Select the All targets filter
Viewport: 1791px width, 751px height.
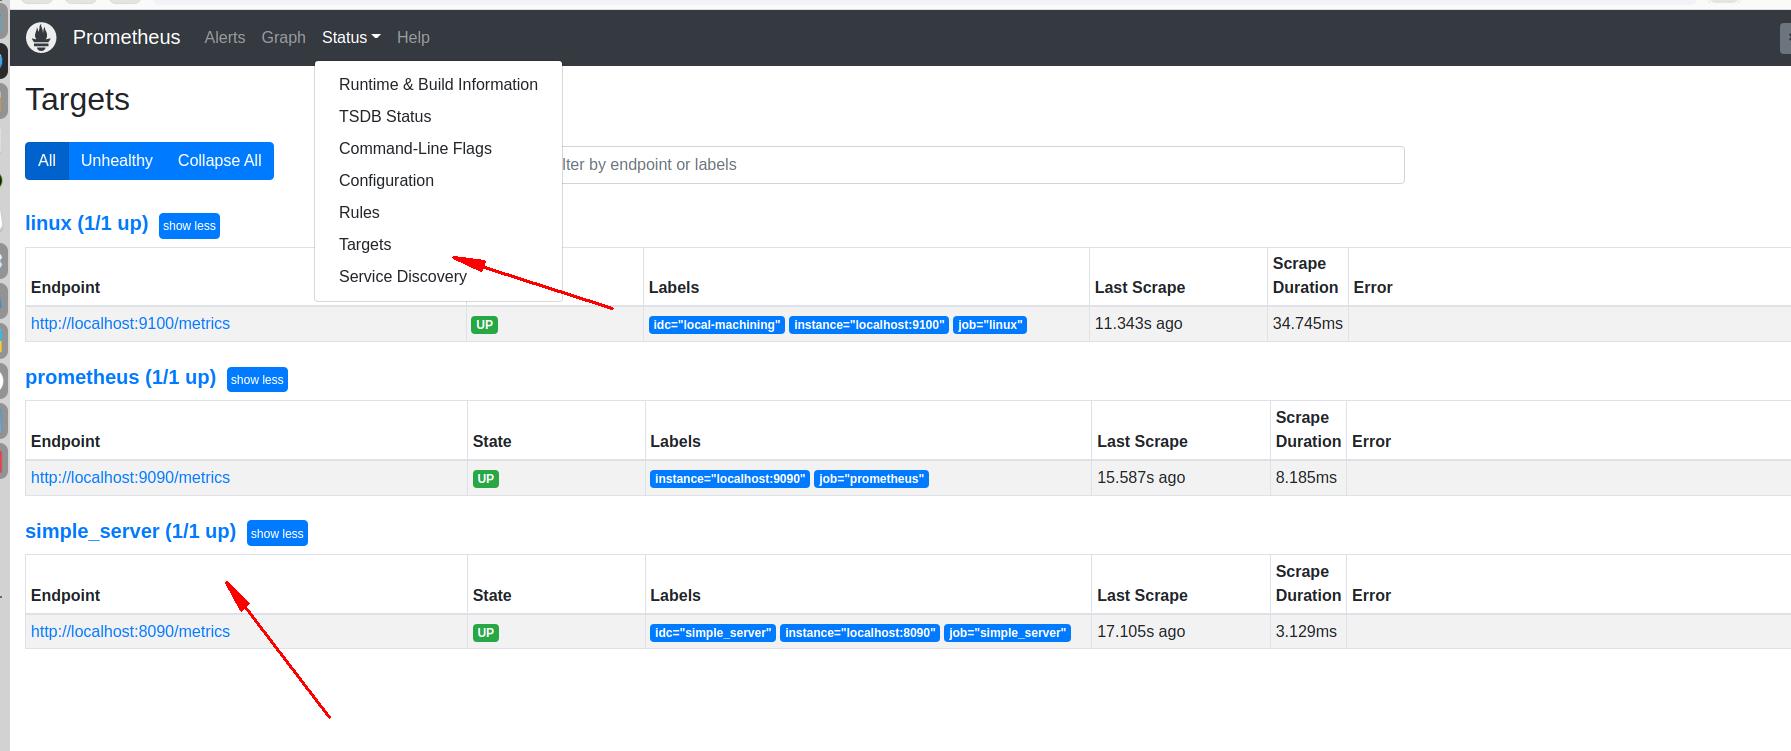point(47,161)
